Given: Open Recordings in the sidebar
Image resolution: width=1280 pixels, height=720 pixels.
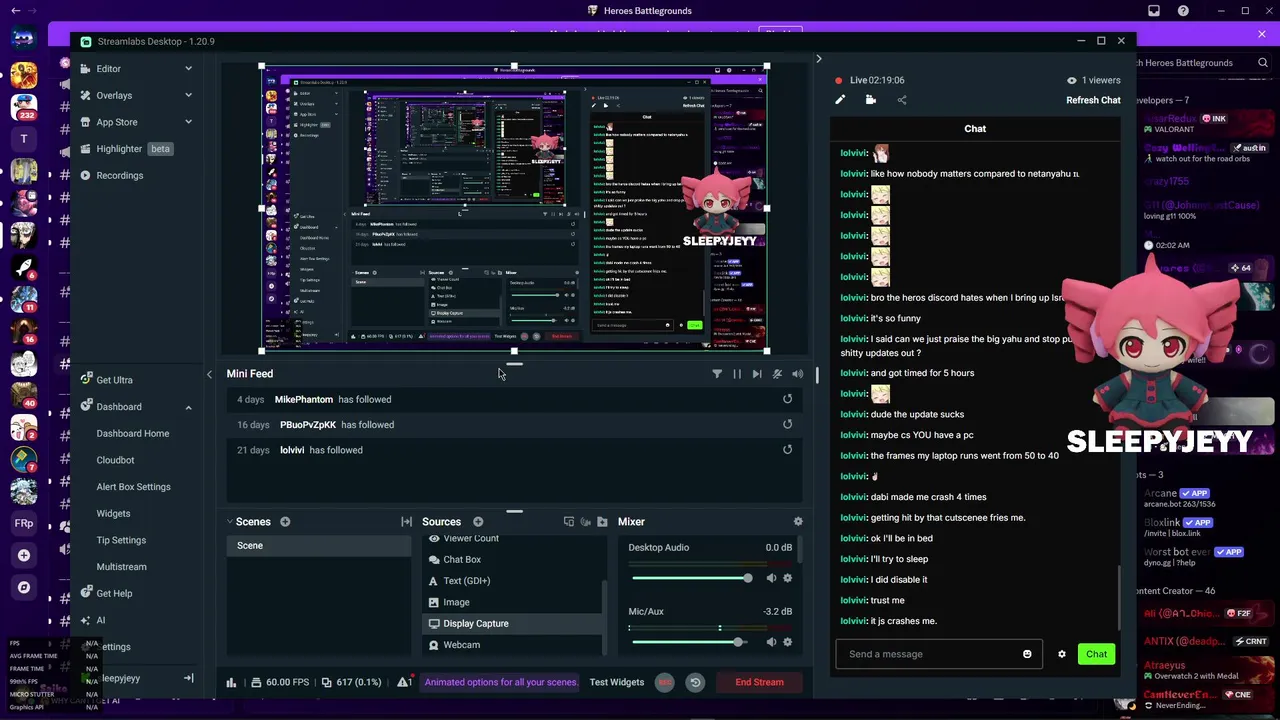Looking at the screenshot, I should (x=119, y=175).
